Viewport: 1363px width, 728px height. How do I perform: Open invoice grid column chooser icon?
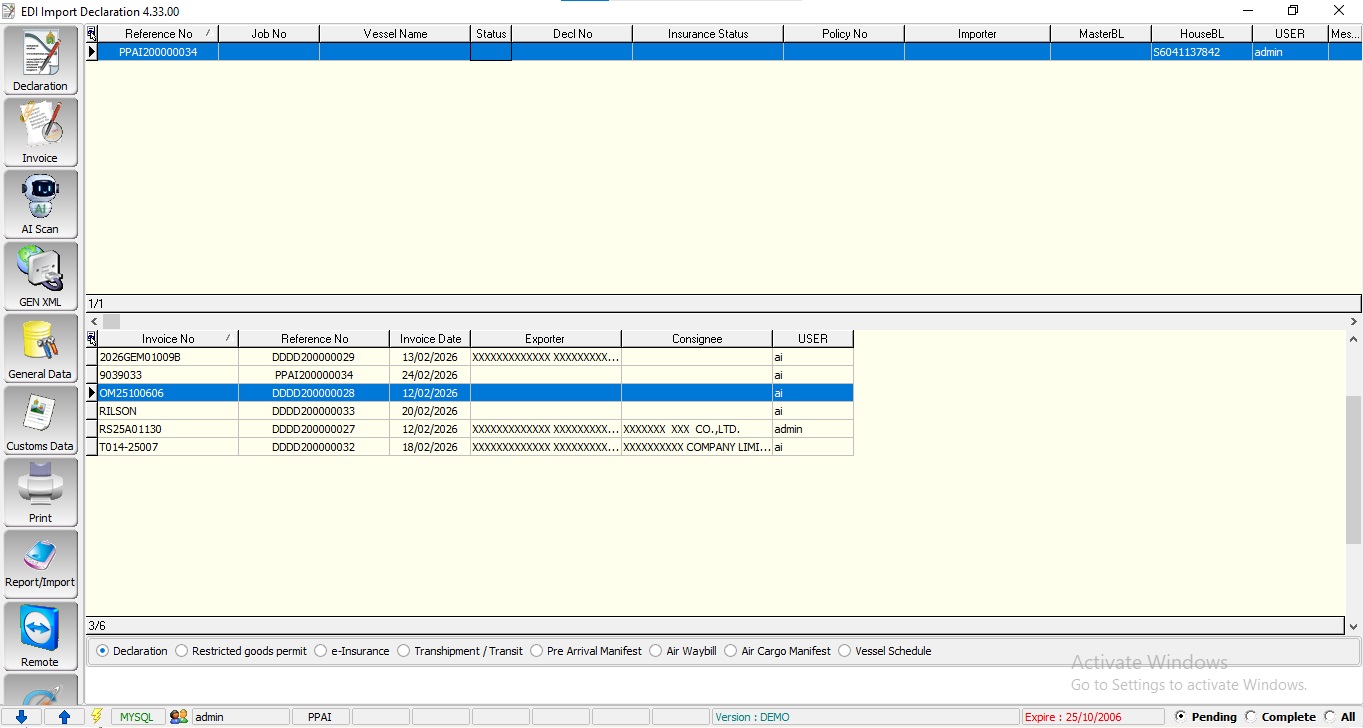(92, 339)
